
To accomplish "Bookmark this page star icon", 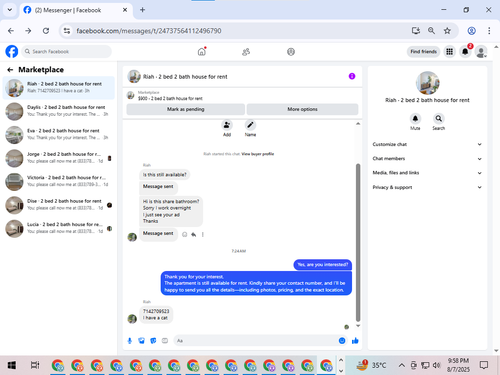I will [447, 31].
